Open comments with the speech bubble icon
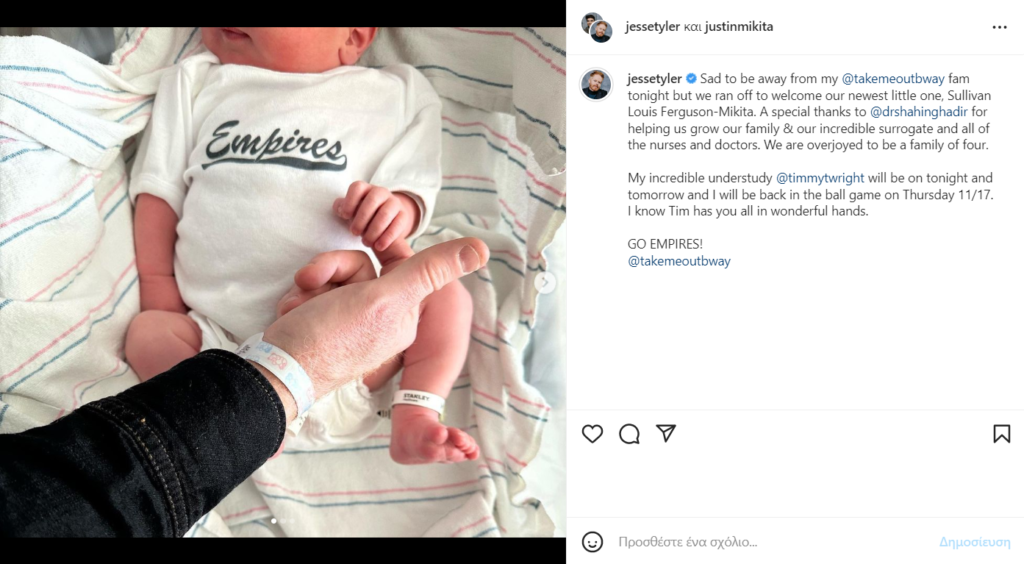 point(629,433)
